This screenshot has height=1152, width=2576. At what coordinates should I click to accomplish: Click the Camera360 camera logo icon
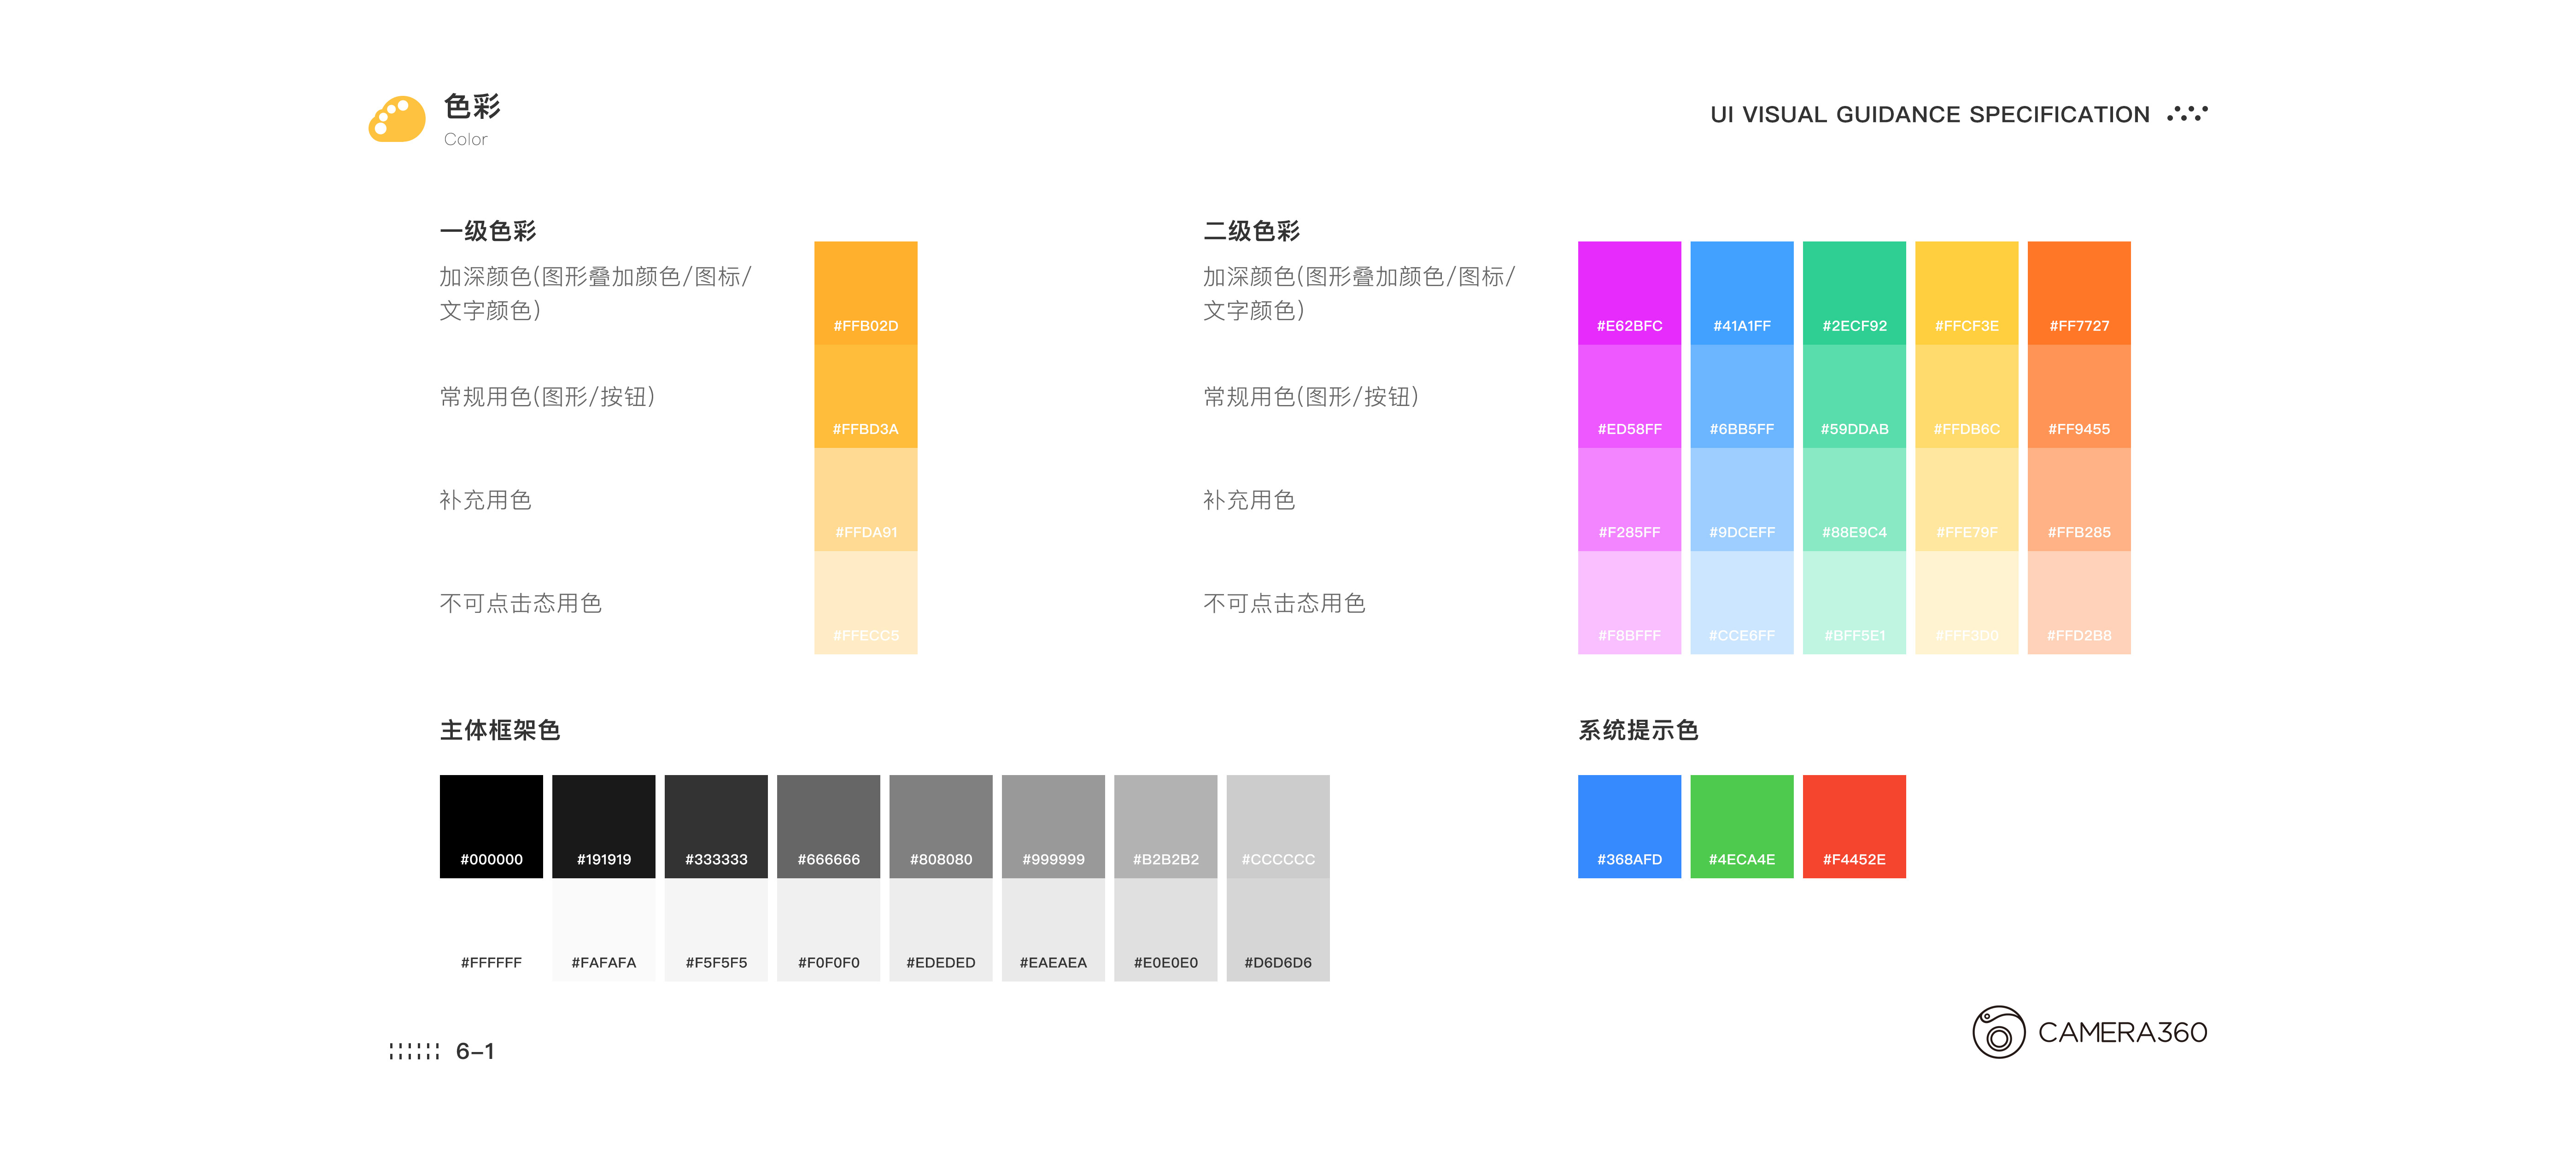(1998, 1032)
